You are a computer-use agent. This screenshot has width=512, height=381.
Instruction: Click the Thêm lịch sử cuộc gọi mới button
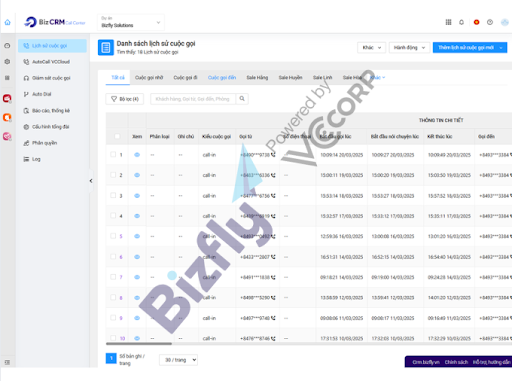tap(470, 48)
